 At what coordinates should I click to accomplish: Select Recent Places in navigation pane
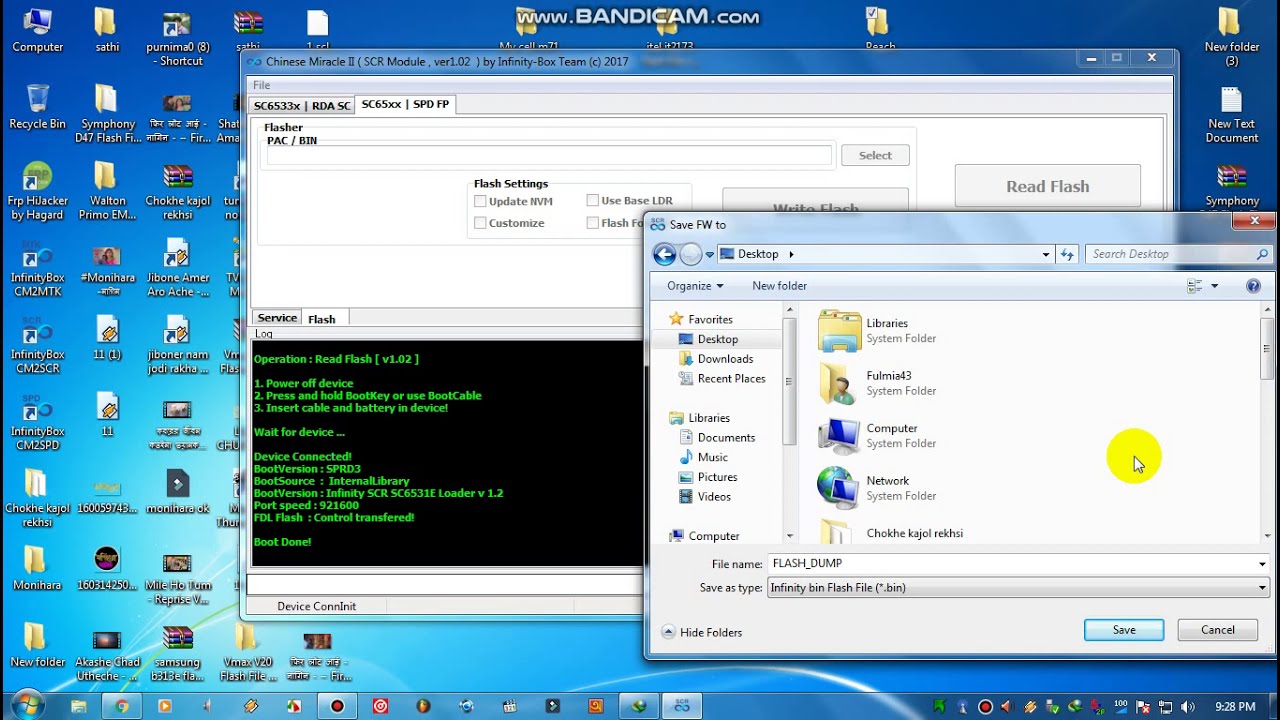731,379
